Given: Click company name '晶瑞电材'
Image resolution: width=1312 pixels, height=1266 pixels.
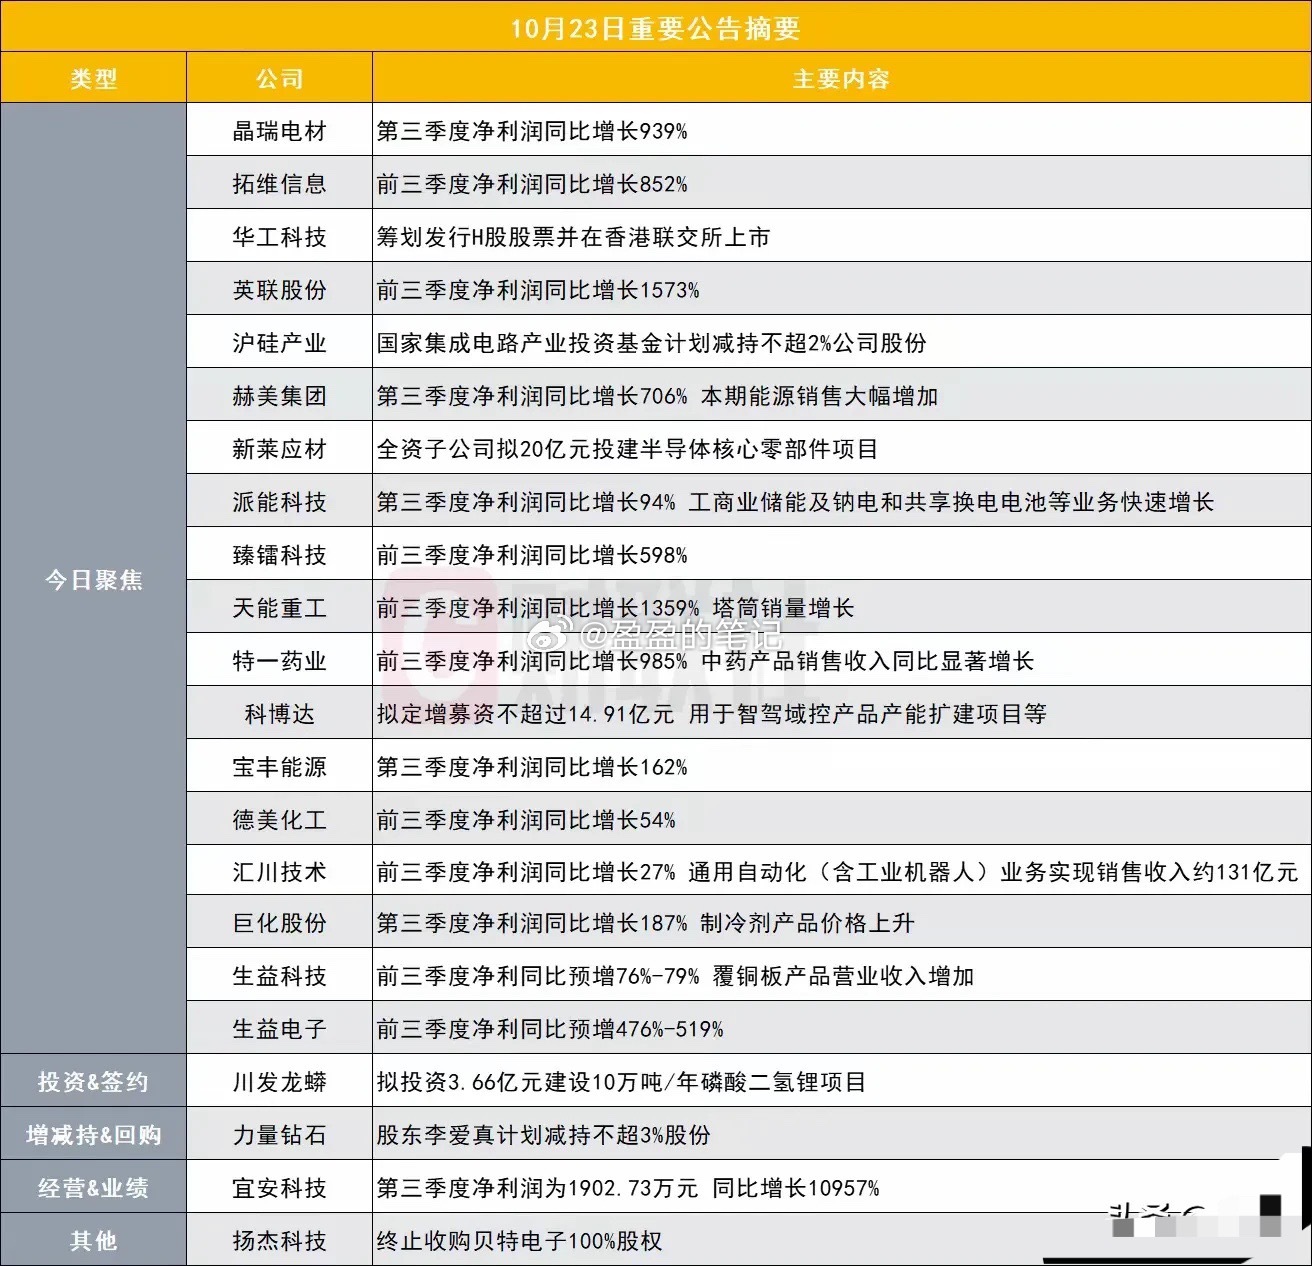Looking at the screenshot, I should (279, 131).
